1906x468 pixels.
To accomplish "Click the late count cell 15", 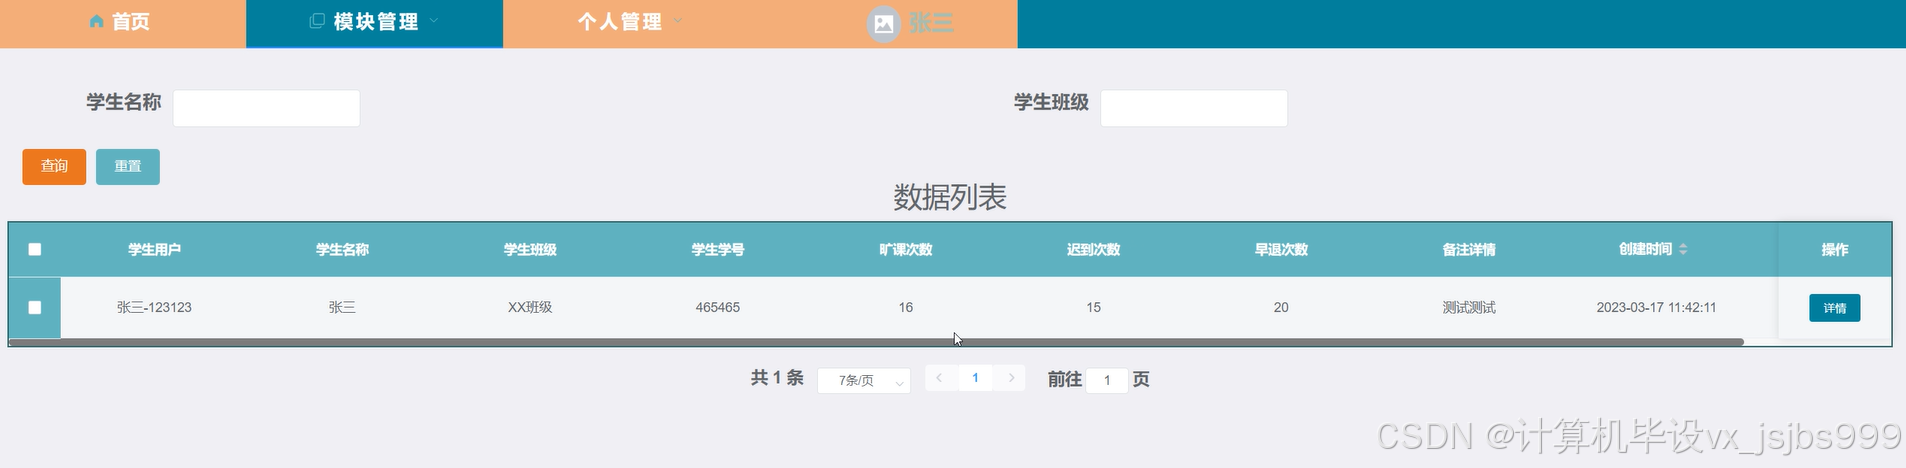I will point(1093,308).
